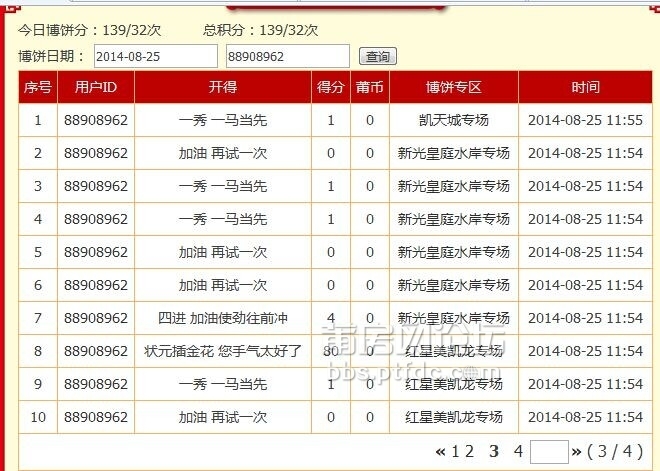Go to page 4 in pagination
The image size is (660, 471).
coord(518,452)
